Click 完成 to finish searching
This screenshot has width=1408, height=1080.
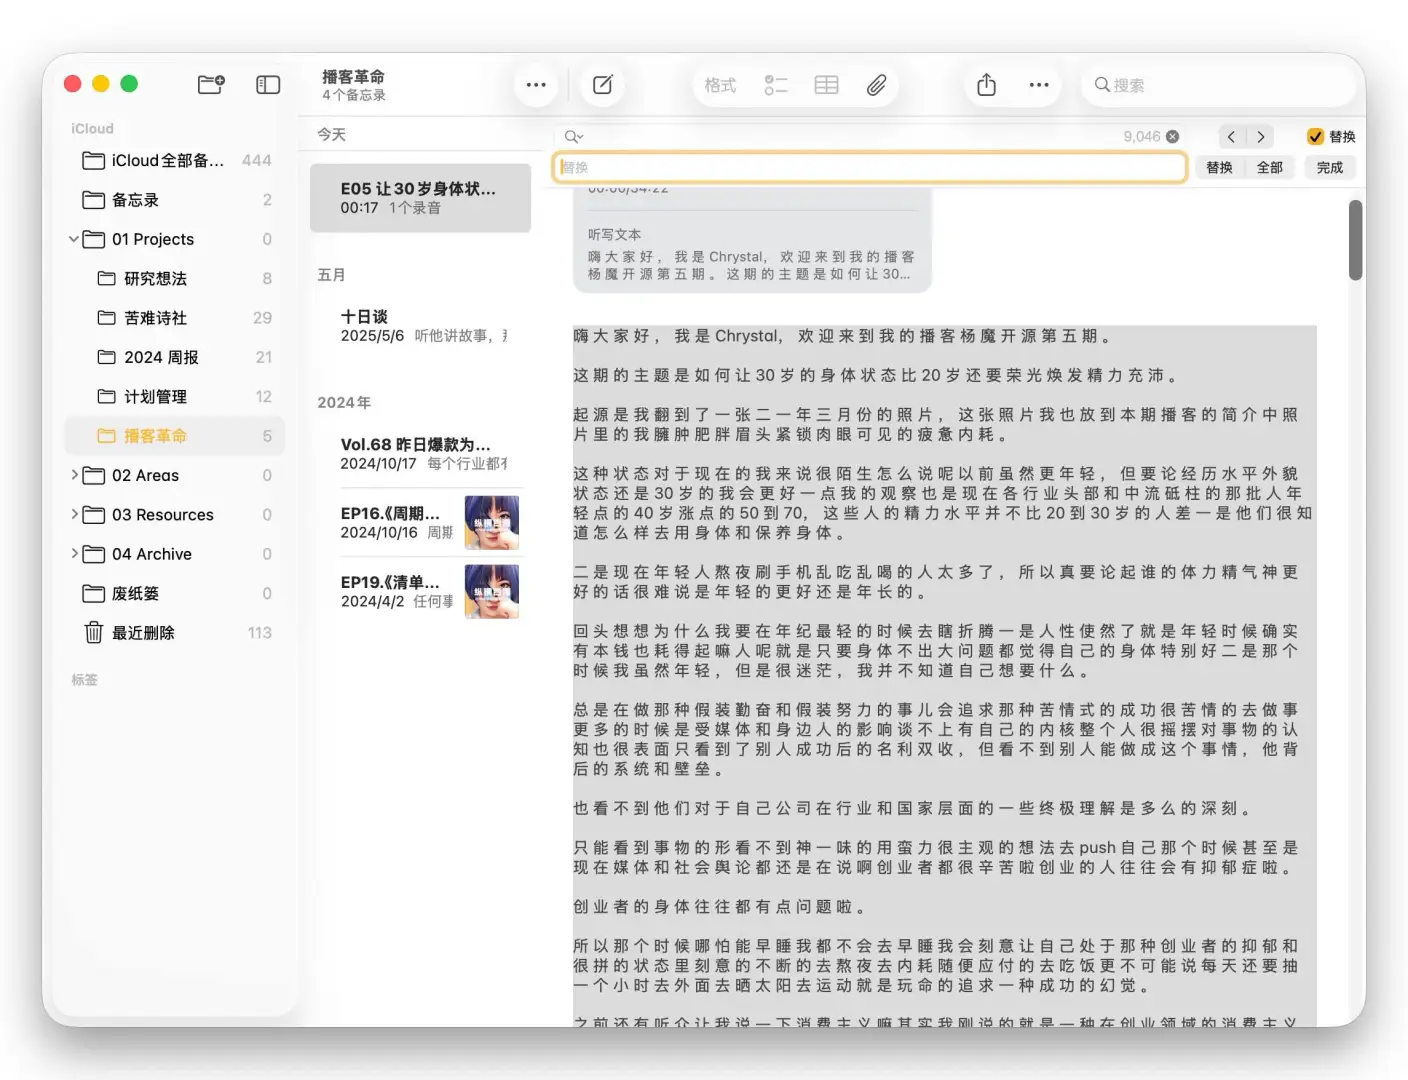click(1330, 167)
